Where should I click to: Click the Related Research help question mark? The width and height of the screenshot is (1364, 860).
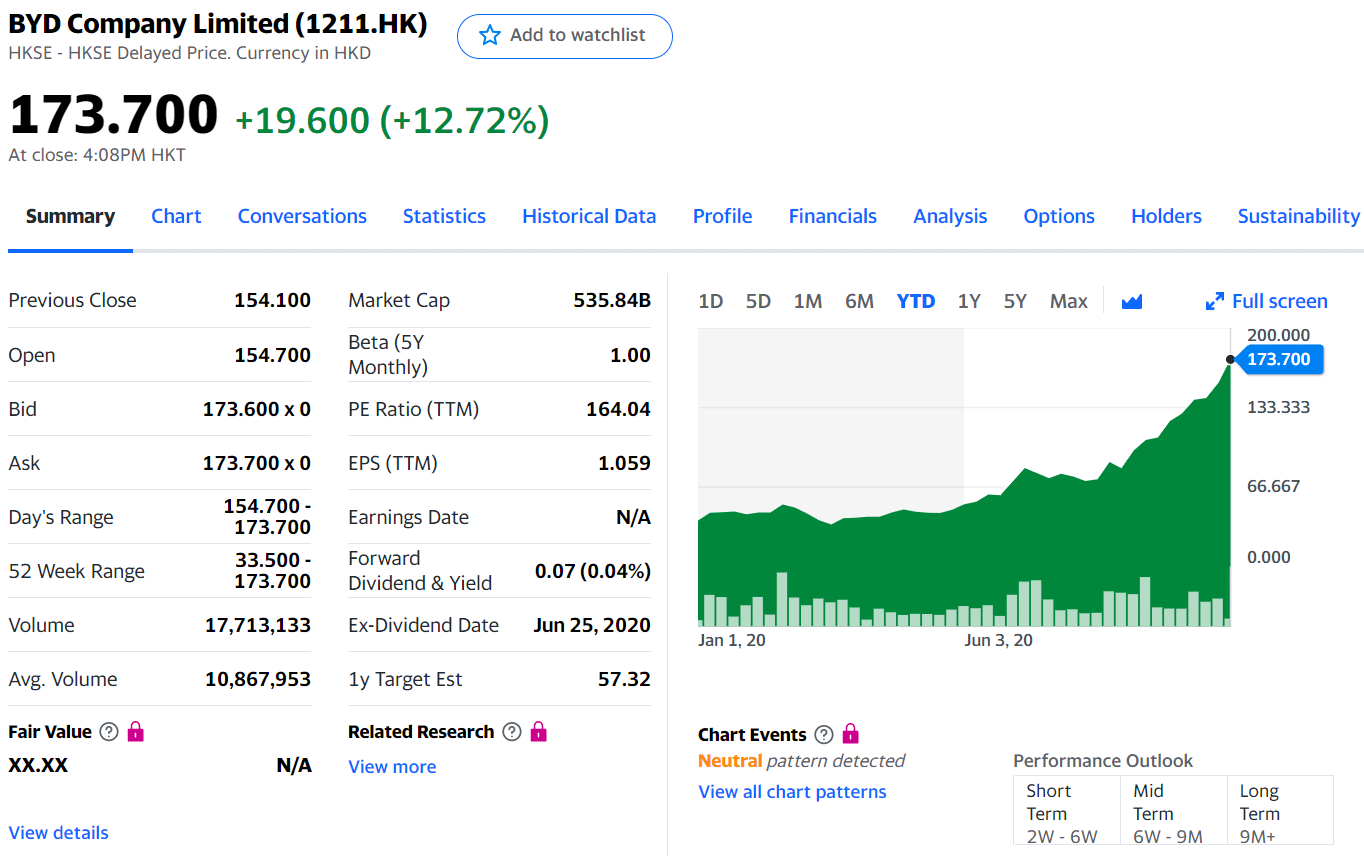[x=512, y=732]
